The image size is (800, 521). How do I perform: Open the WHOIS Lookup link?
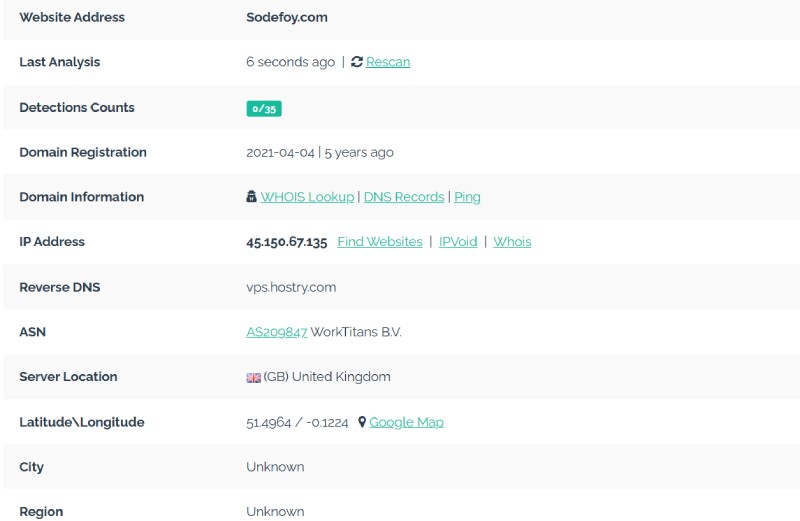pos(307,197)
